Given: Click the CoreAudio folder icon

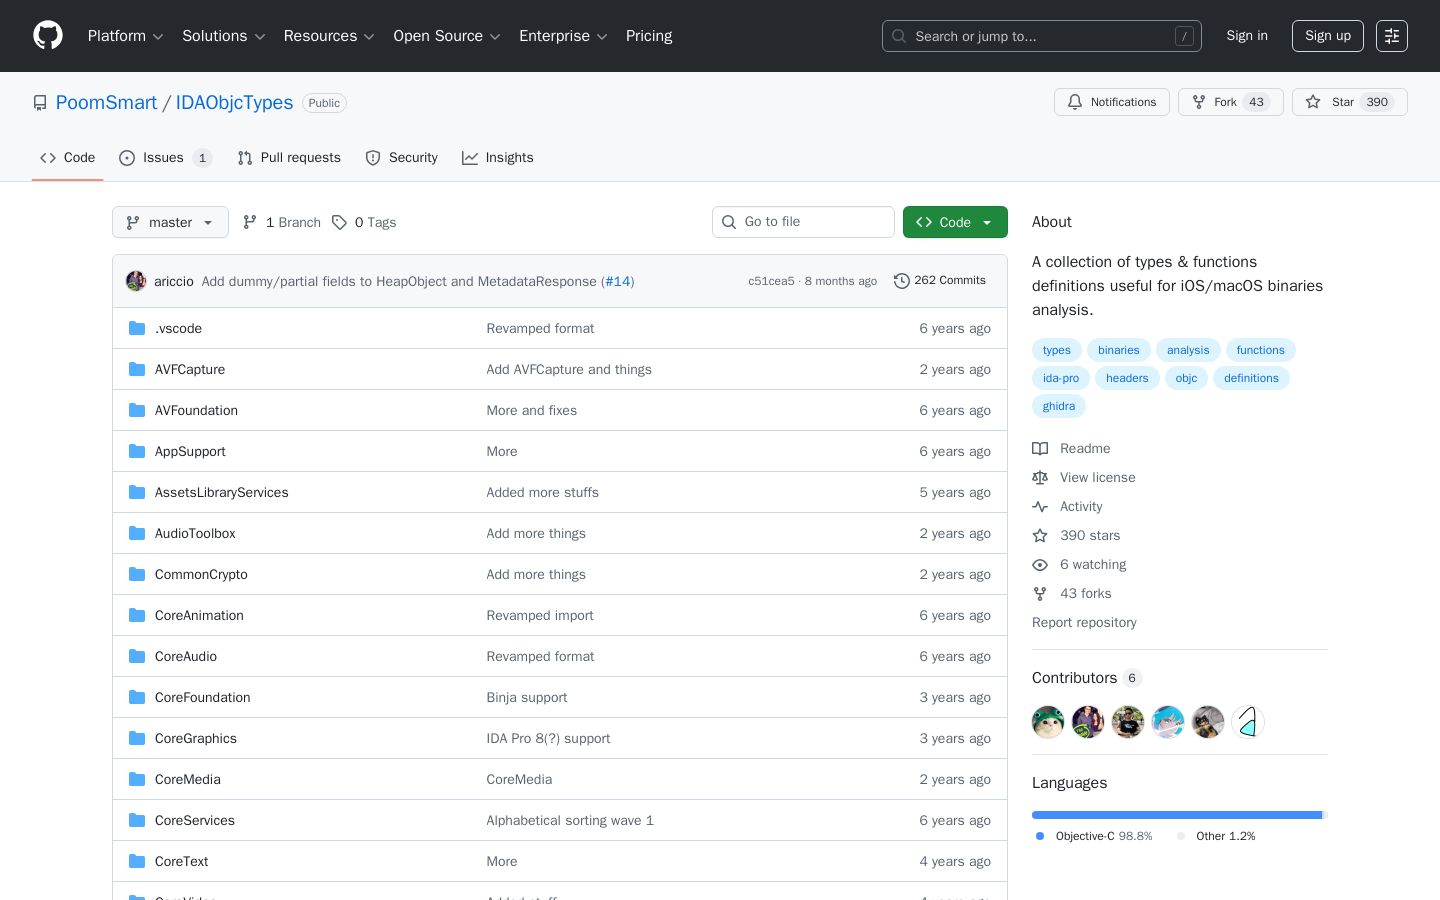Looking at the screenshot, I should click(137, 656).
